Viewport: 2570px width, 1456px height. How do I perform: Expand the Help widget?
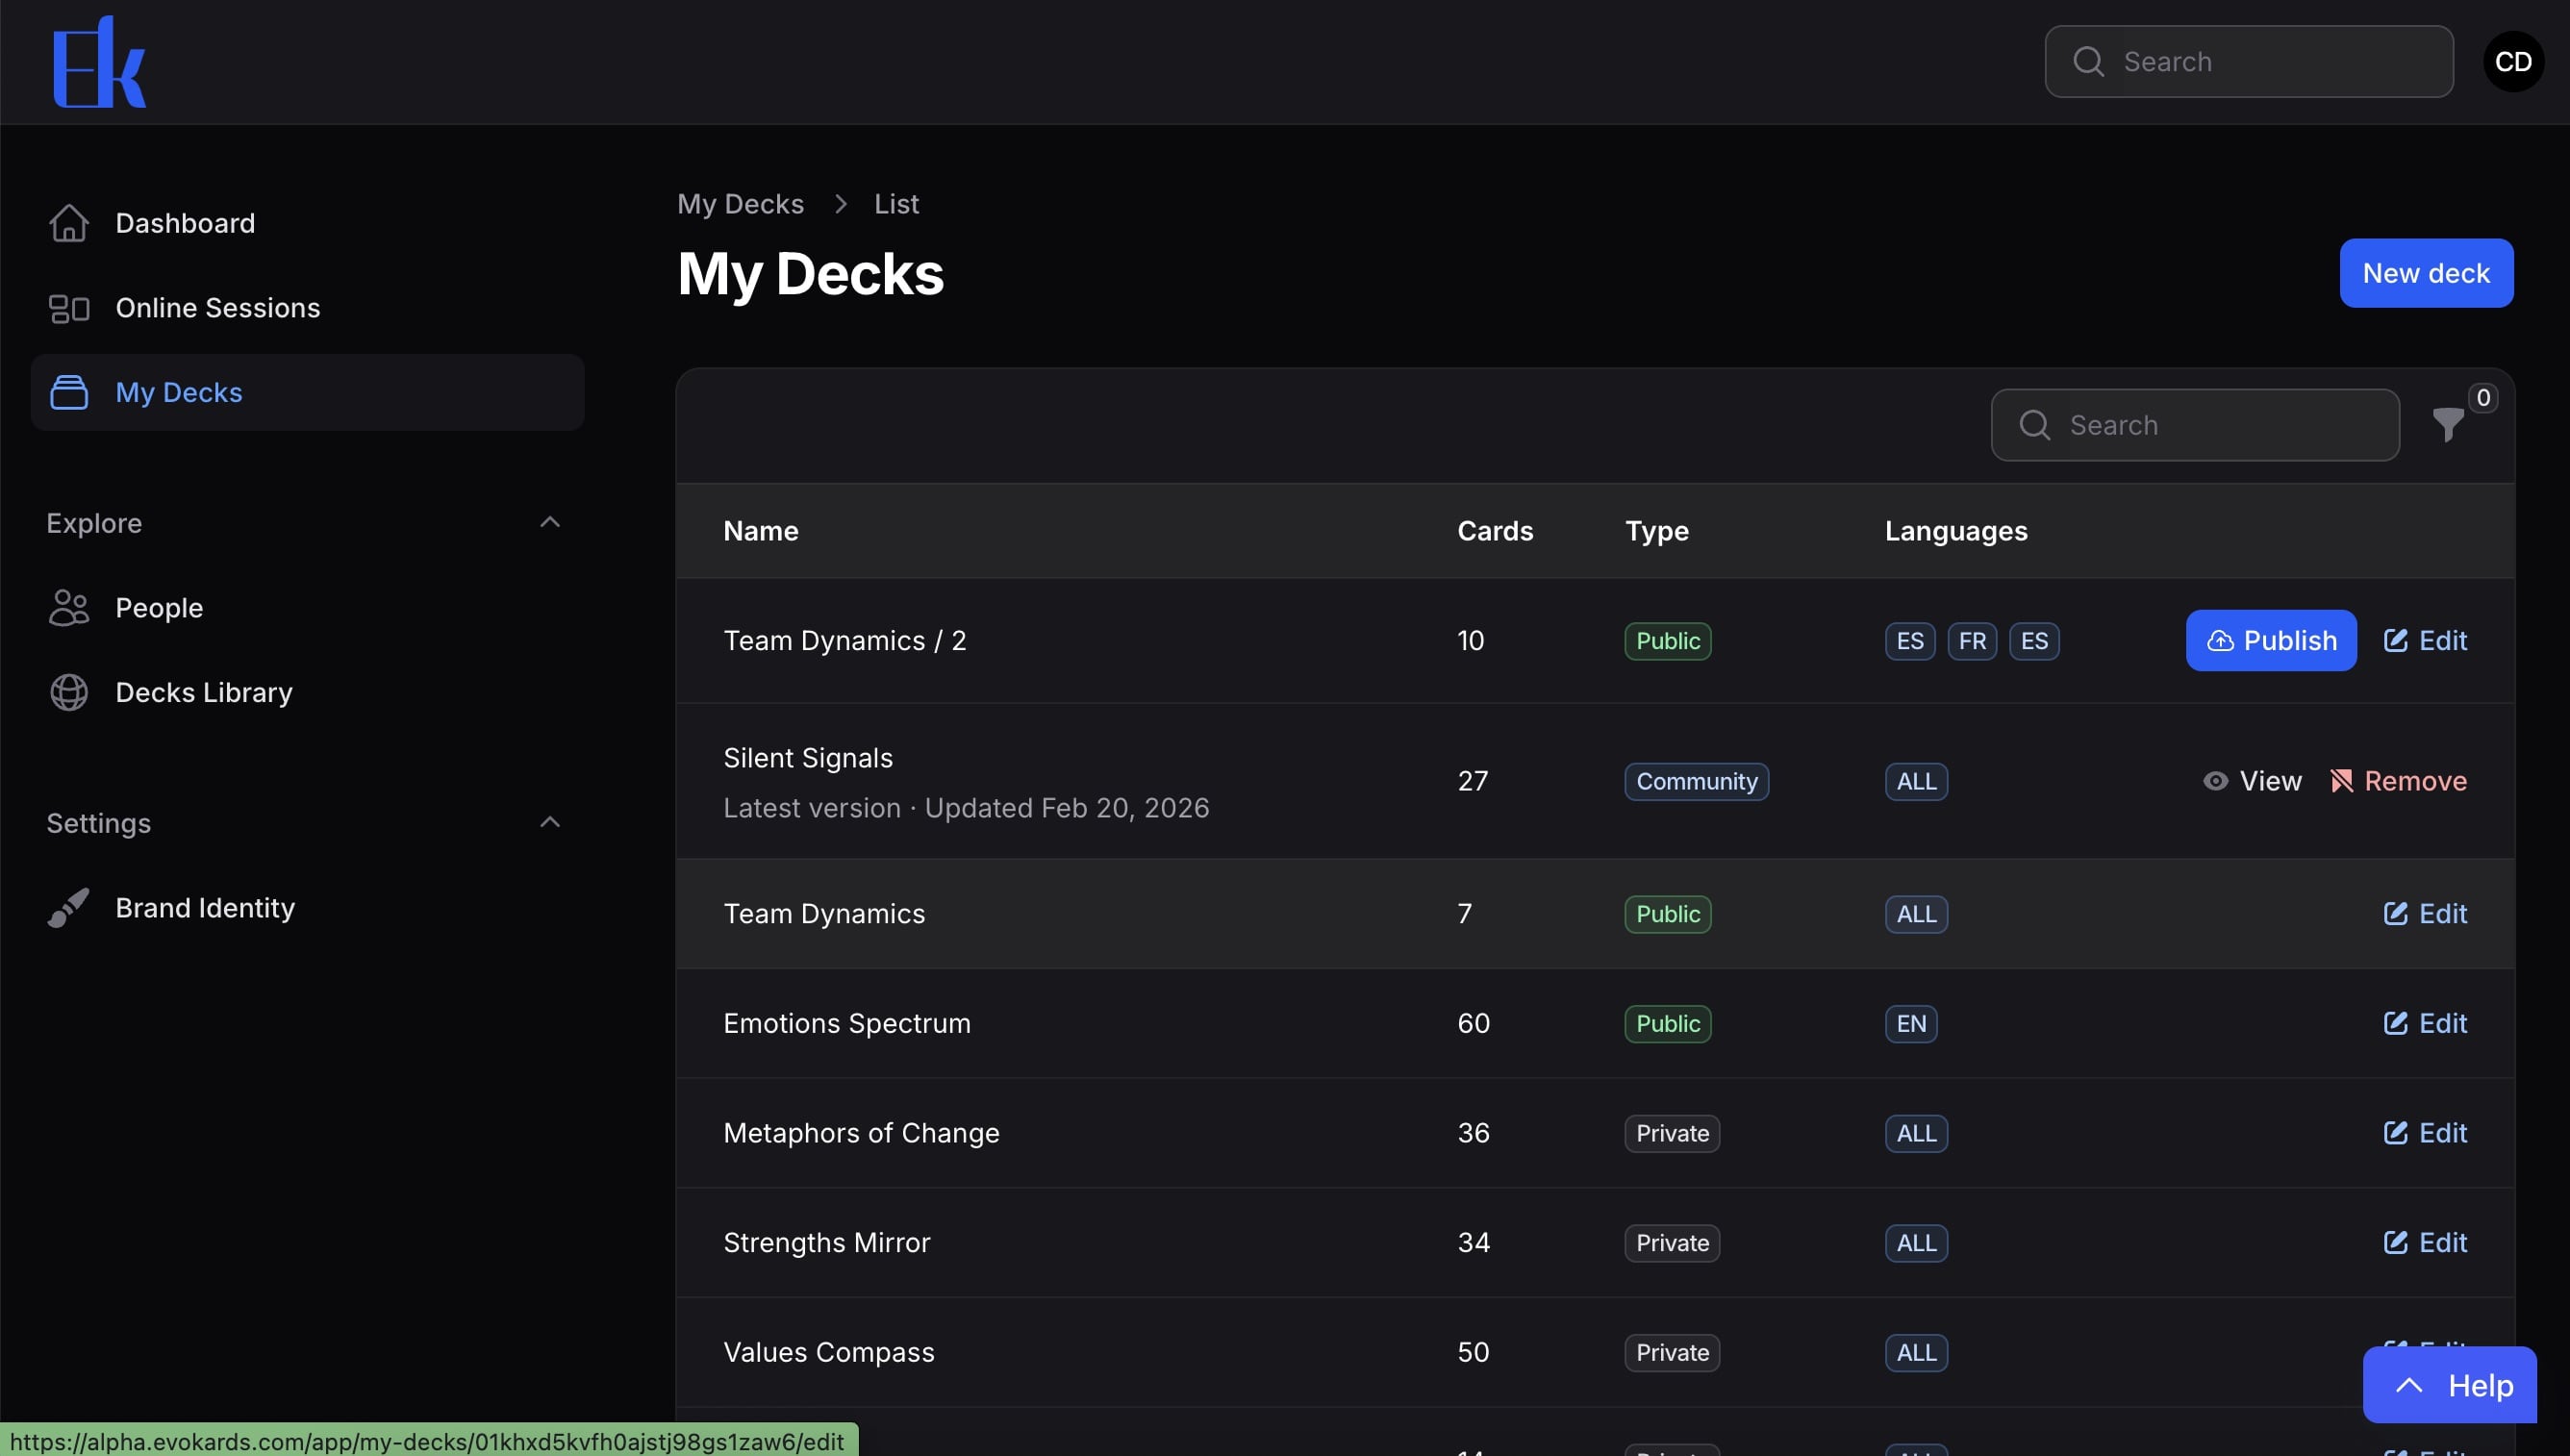pyautogui.click(x=2449, y=1385)
